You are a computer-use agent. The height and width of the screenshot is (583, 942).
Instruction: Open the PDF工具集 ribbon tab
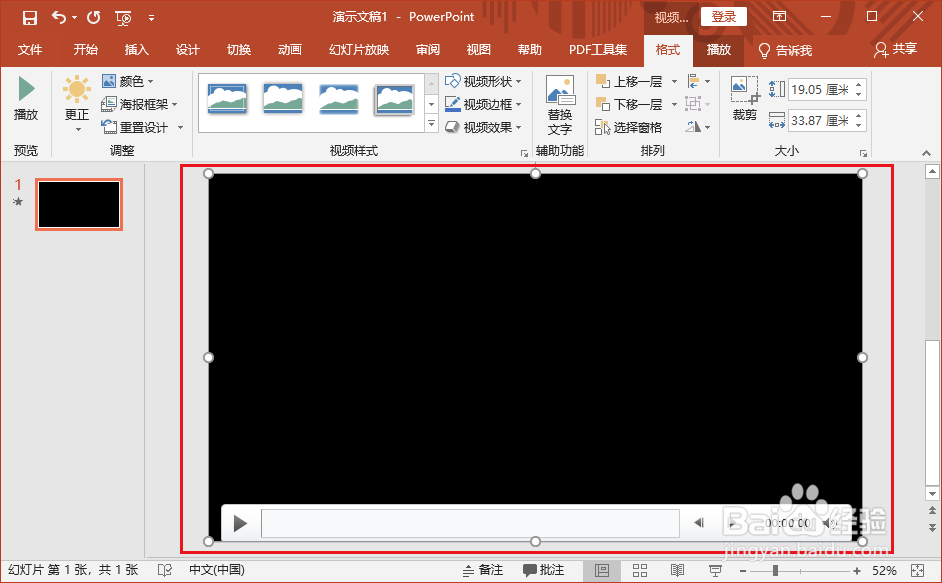point(597,49)
